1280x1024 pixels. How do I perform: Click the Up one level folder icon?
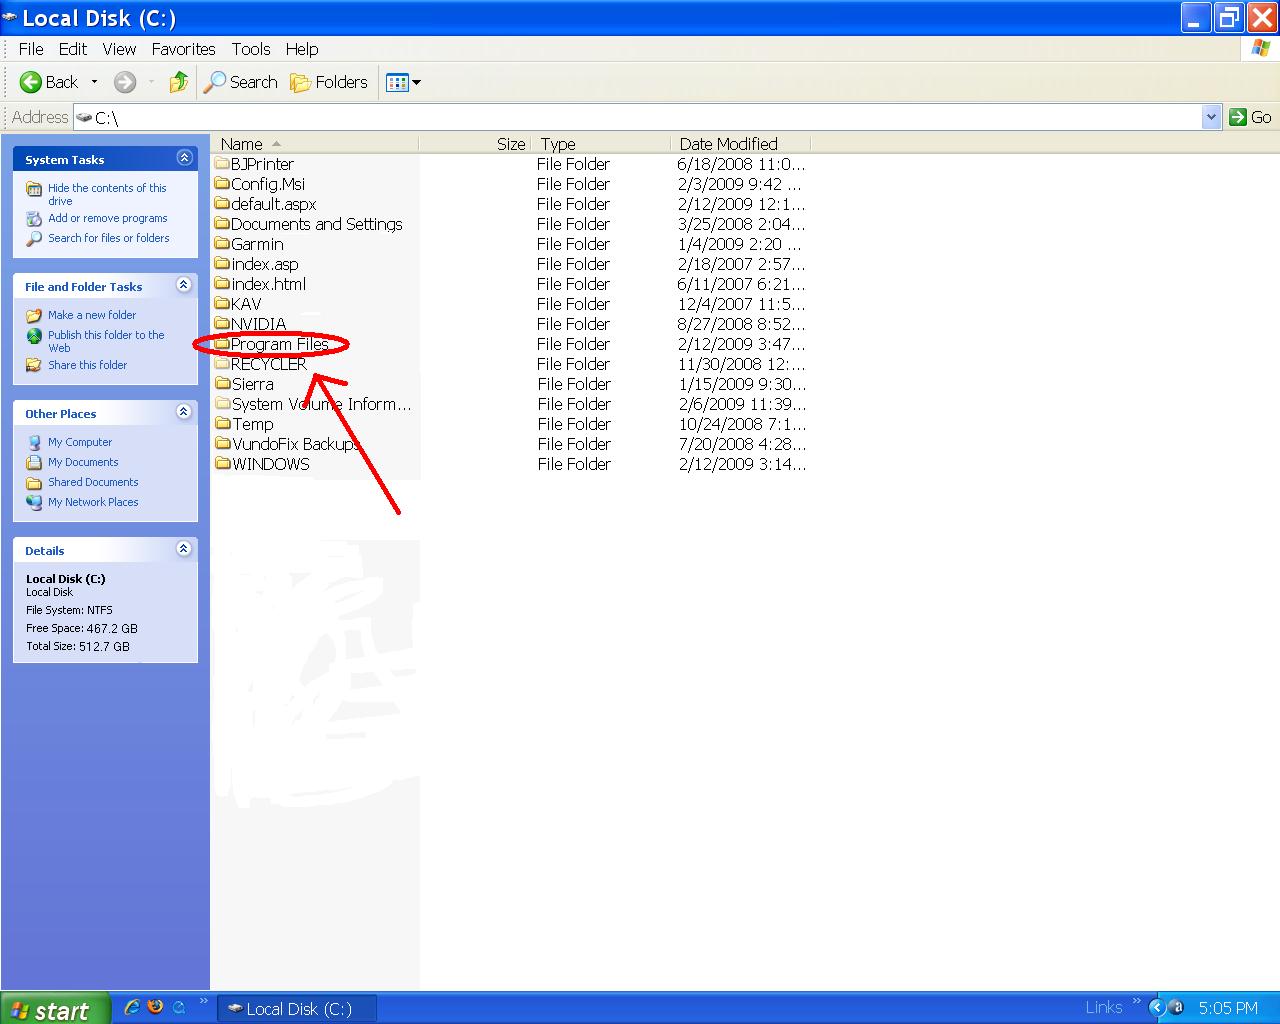pyautogui.click(x=179, y=82)
